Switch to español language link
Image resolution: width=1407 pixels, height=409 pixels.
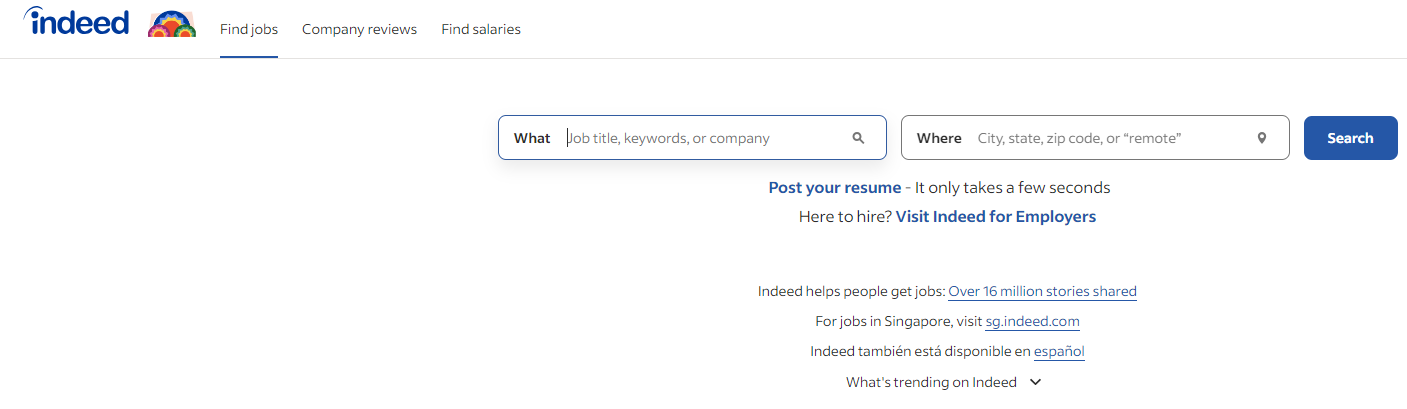(x=1059, y=352)
